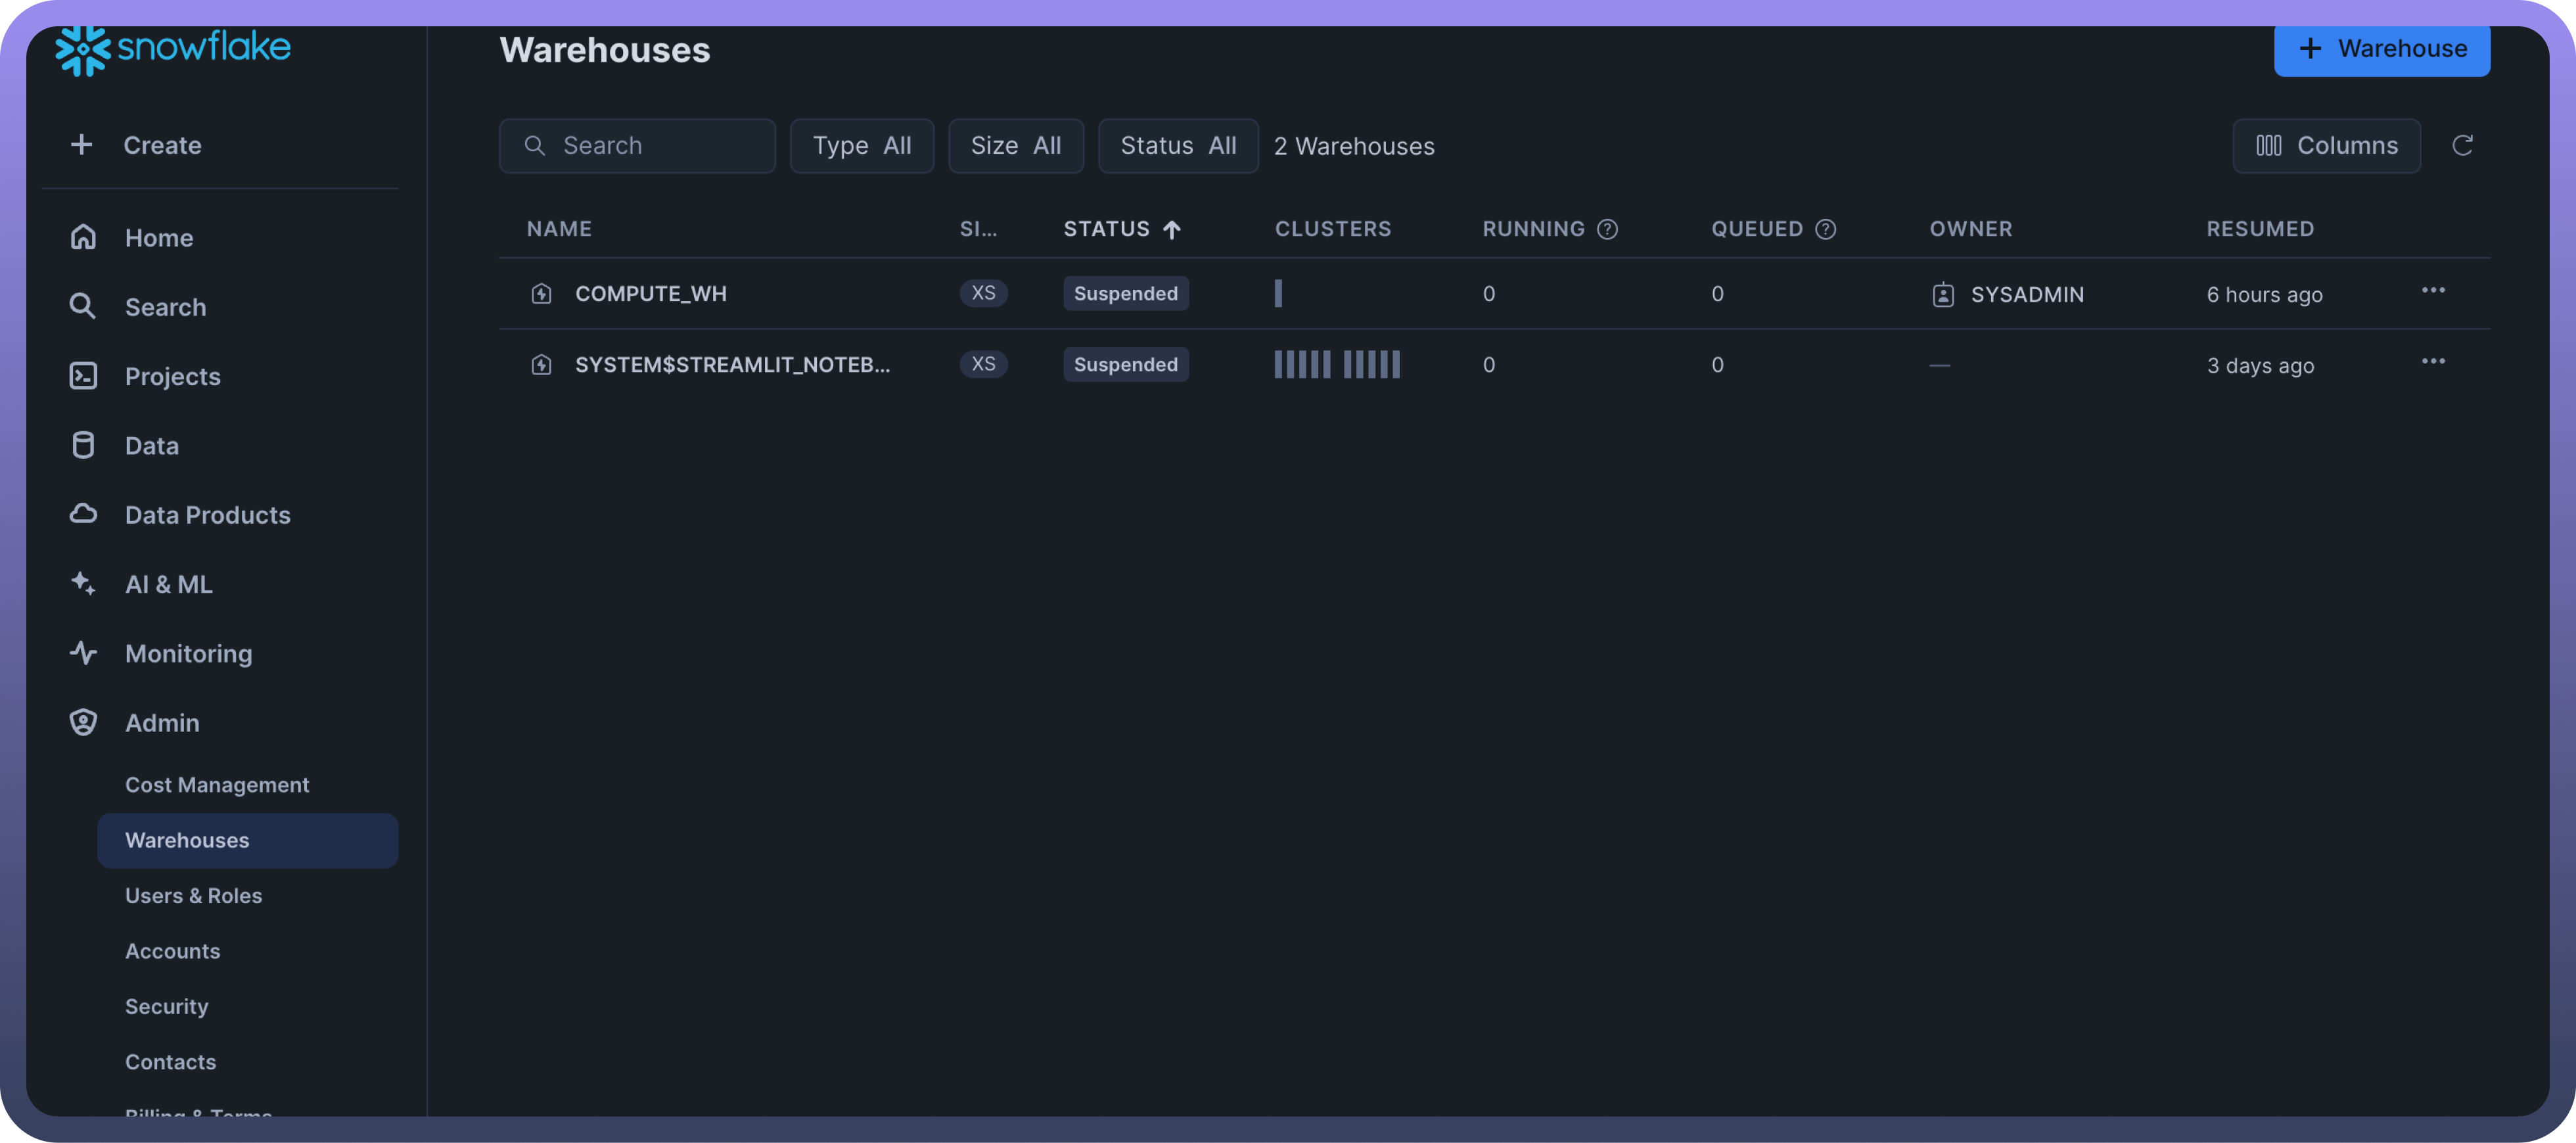
Task: Open the Data Products section
Action: (207, 515)
